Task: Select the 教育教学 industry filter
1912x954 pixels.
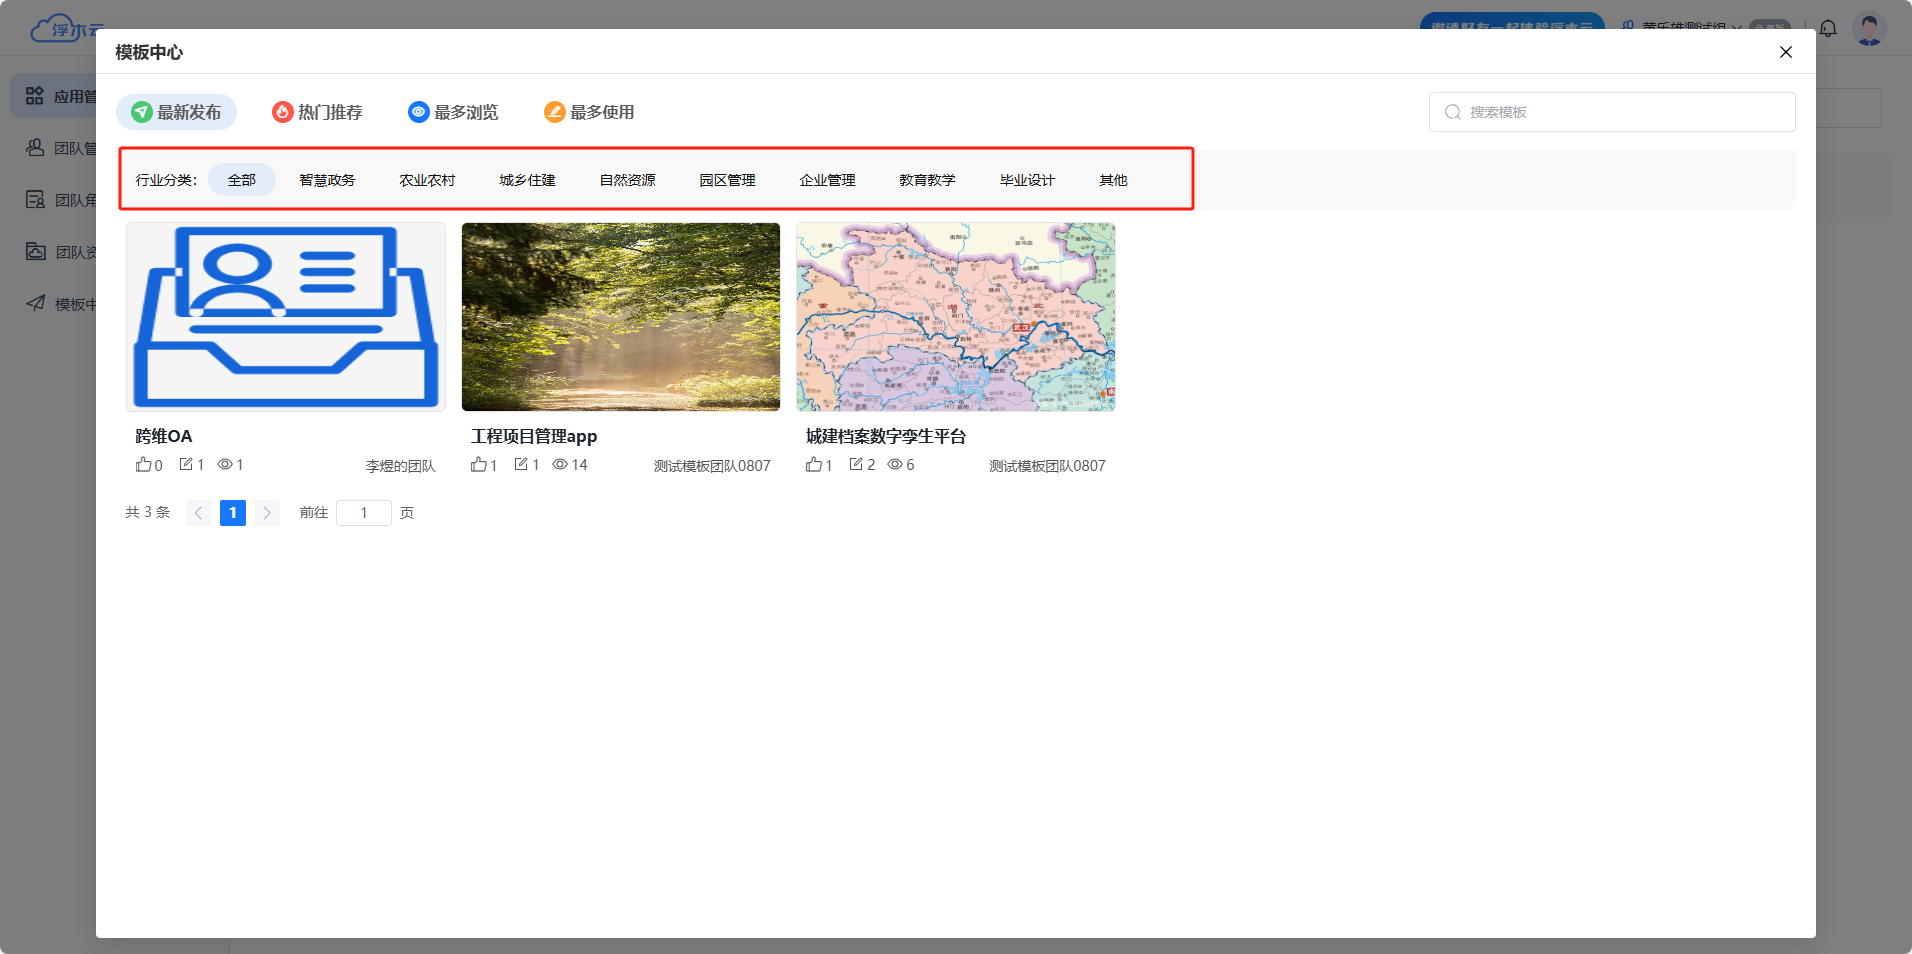Action: (x=927, y=180)
